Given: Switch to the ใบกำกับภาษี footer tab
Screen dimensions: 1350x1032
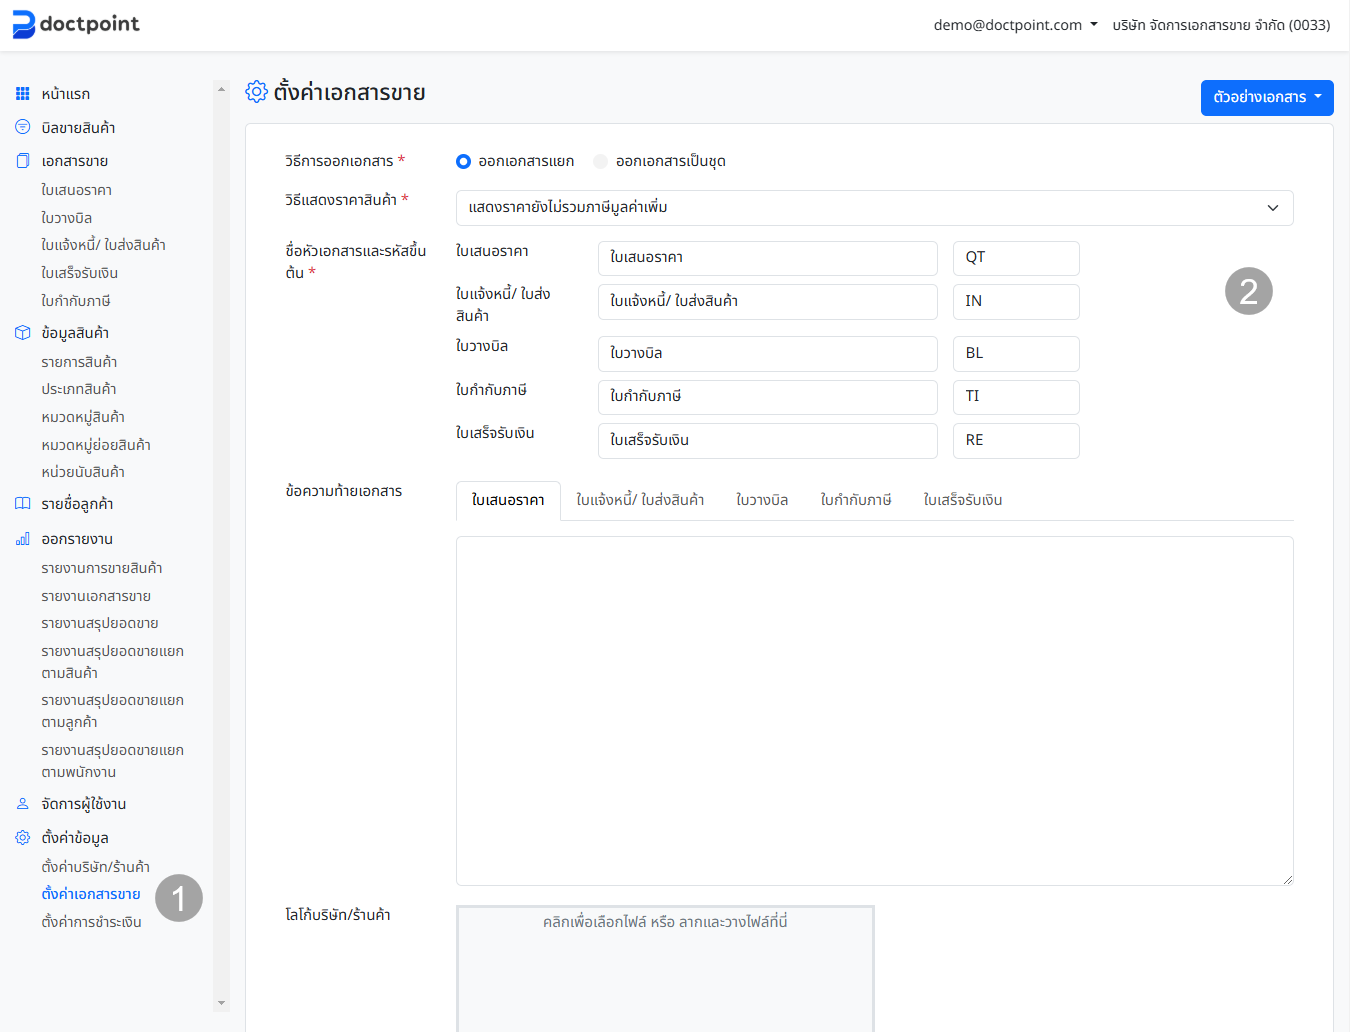Looking at the screenshot, I should [x=855, y=500].
